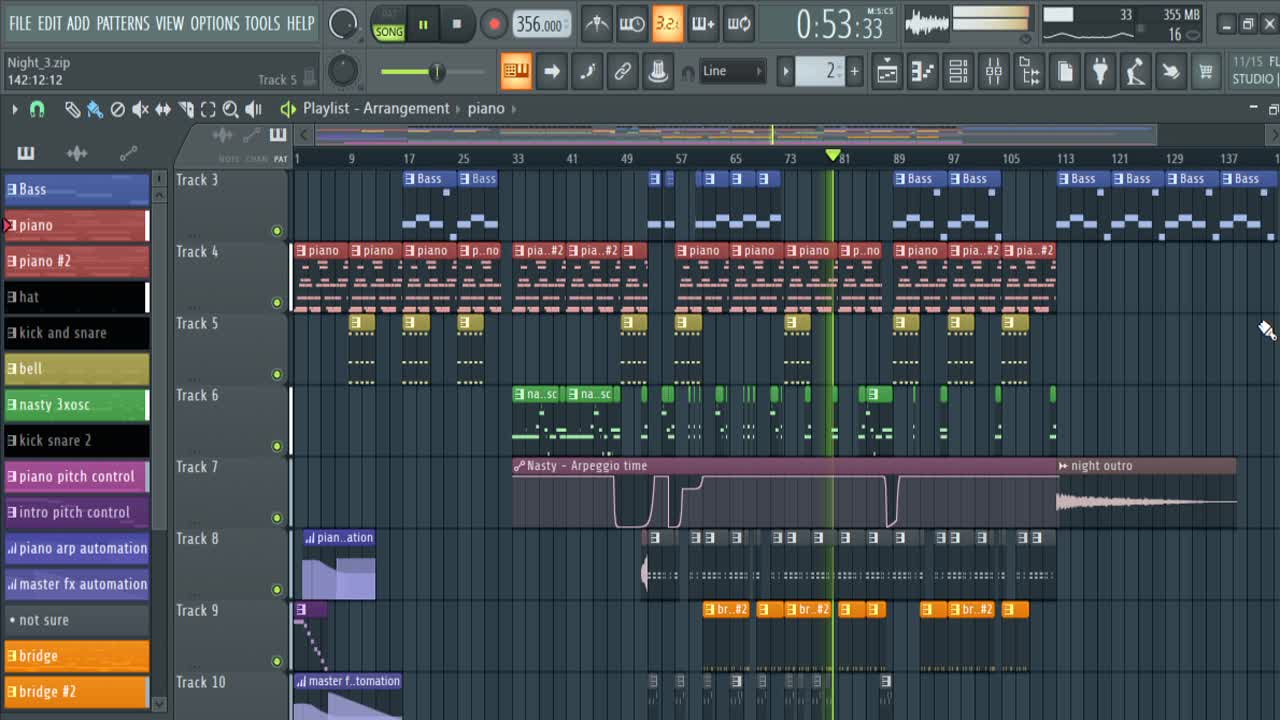The height and width of the screenshot is (720, 1280).
Task: Click the master pitch knob
Action: coord(343,70)
